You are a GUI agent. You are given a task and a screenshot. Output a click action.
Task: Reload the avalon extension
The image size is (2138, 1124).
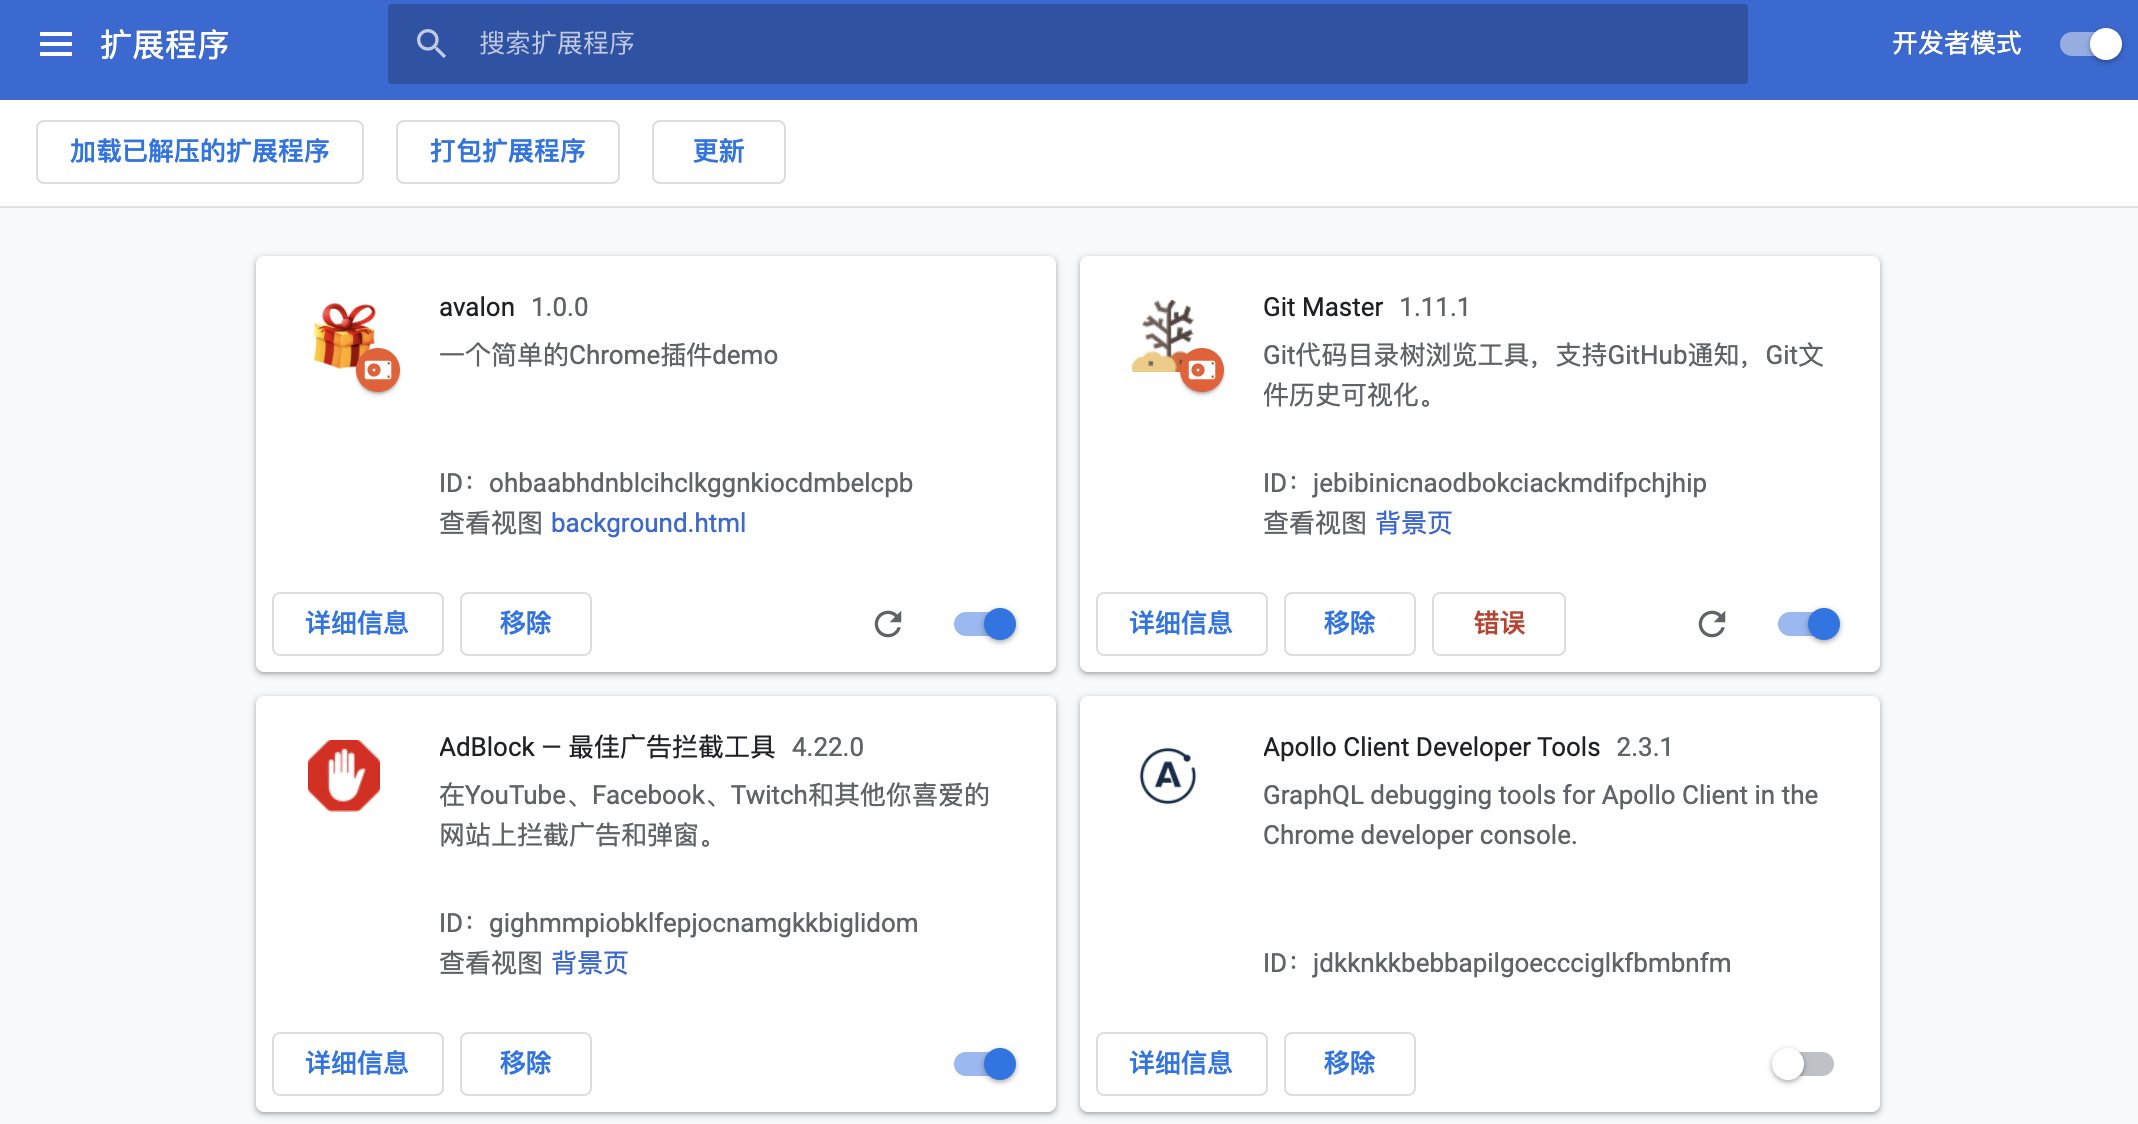(888, 624)
